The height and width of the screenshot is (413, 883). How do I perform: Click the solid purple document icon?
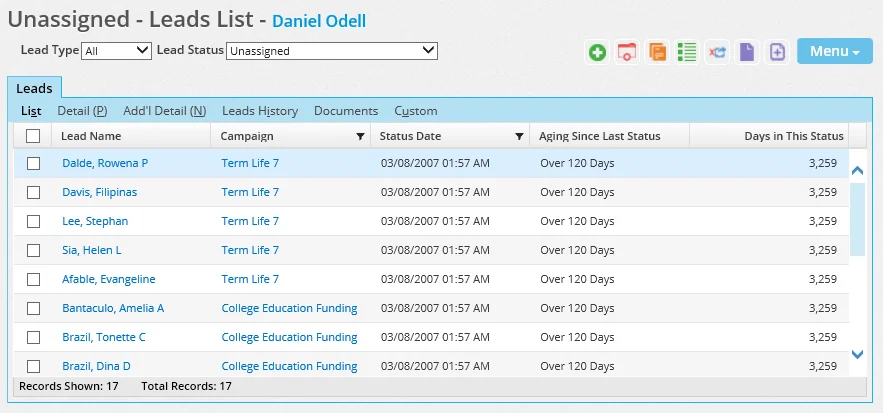click(x=747, y=52)
